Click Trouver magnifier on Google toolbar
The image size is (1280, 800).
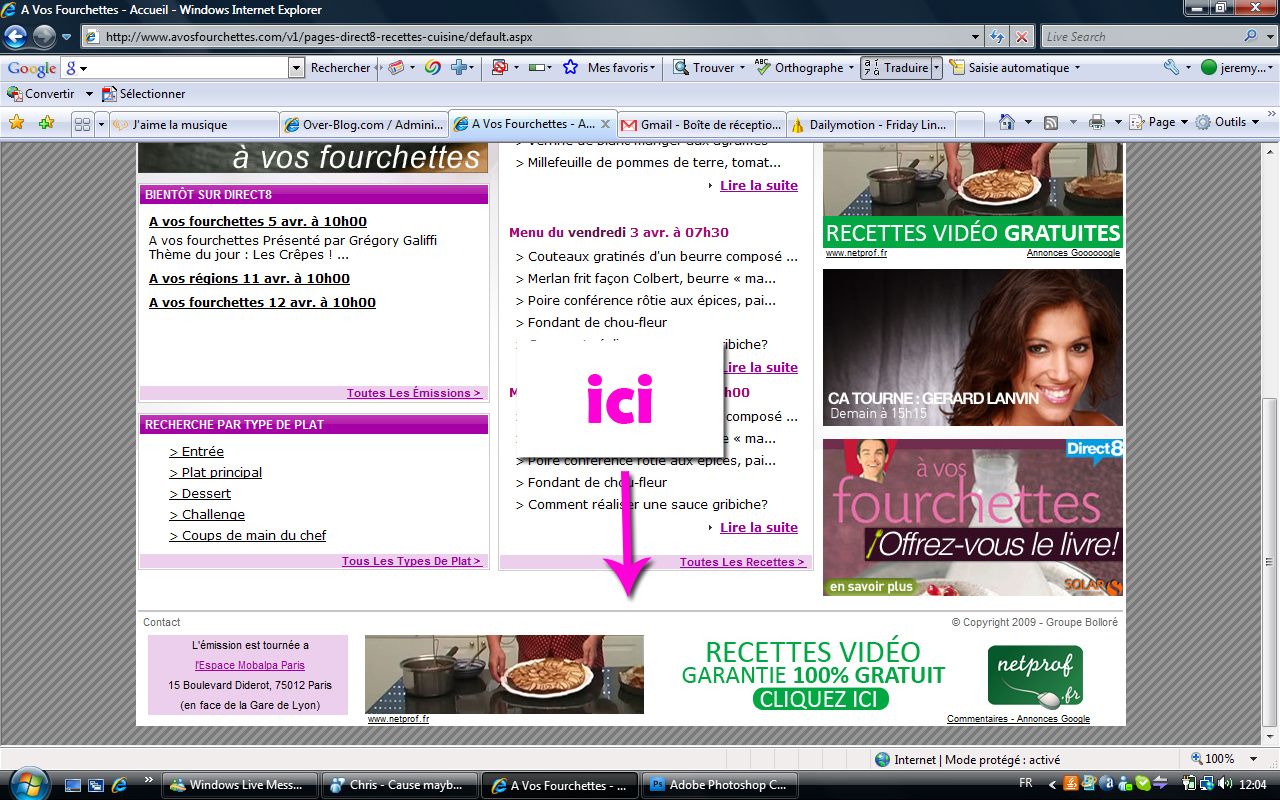[705, 68]
